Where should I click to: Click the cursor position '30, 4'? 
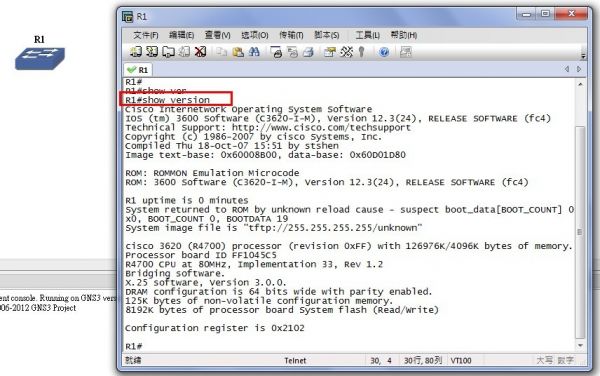pyautogui.click(x=381, y=360)
